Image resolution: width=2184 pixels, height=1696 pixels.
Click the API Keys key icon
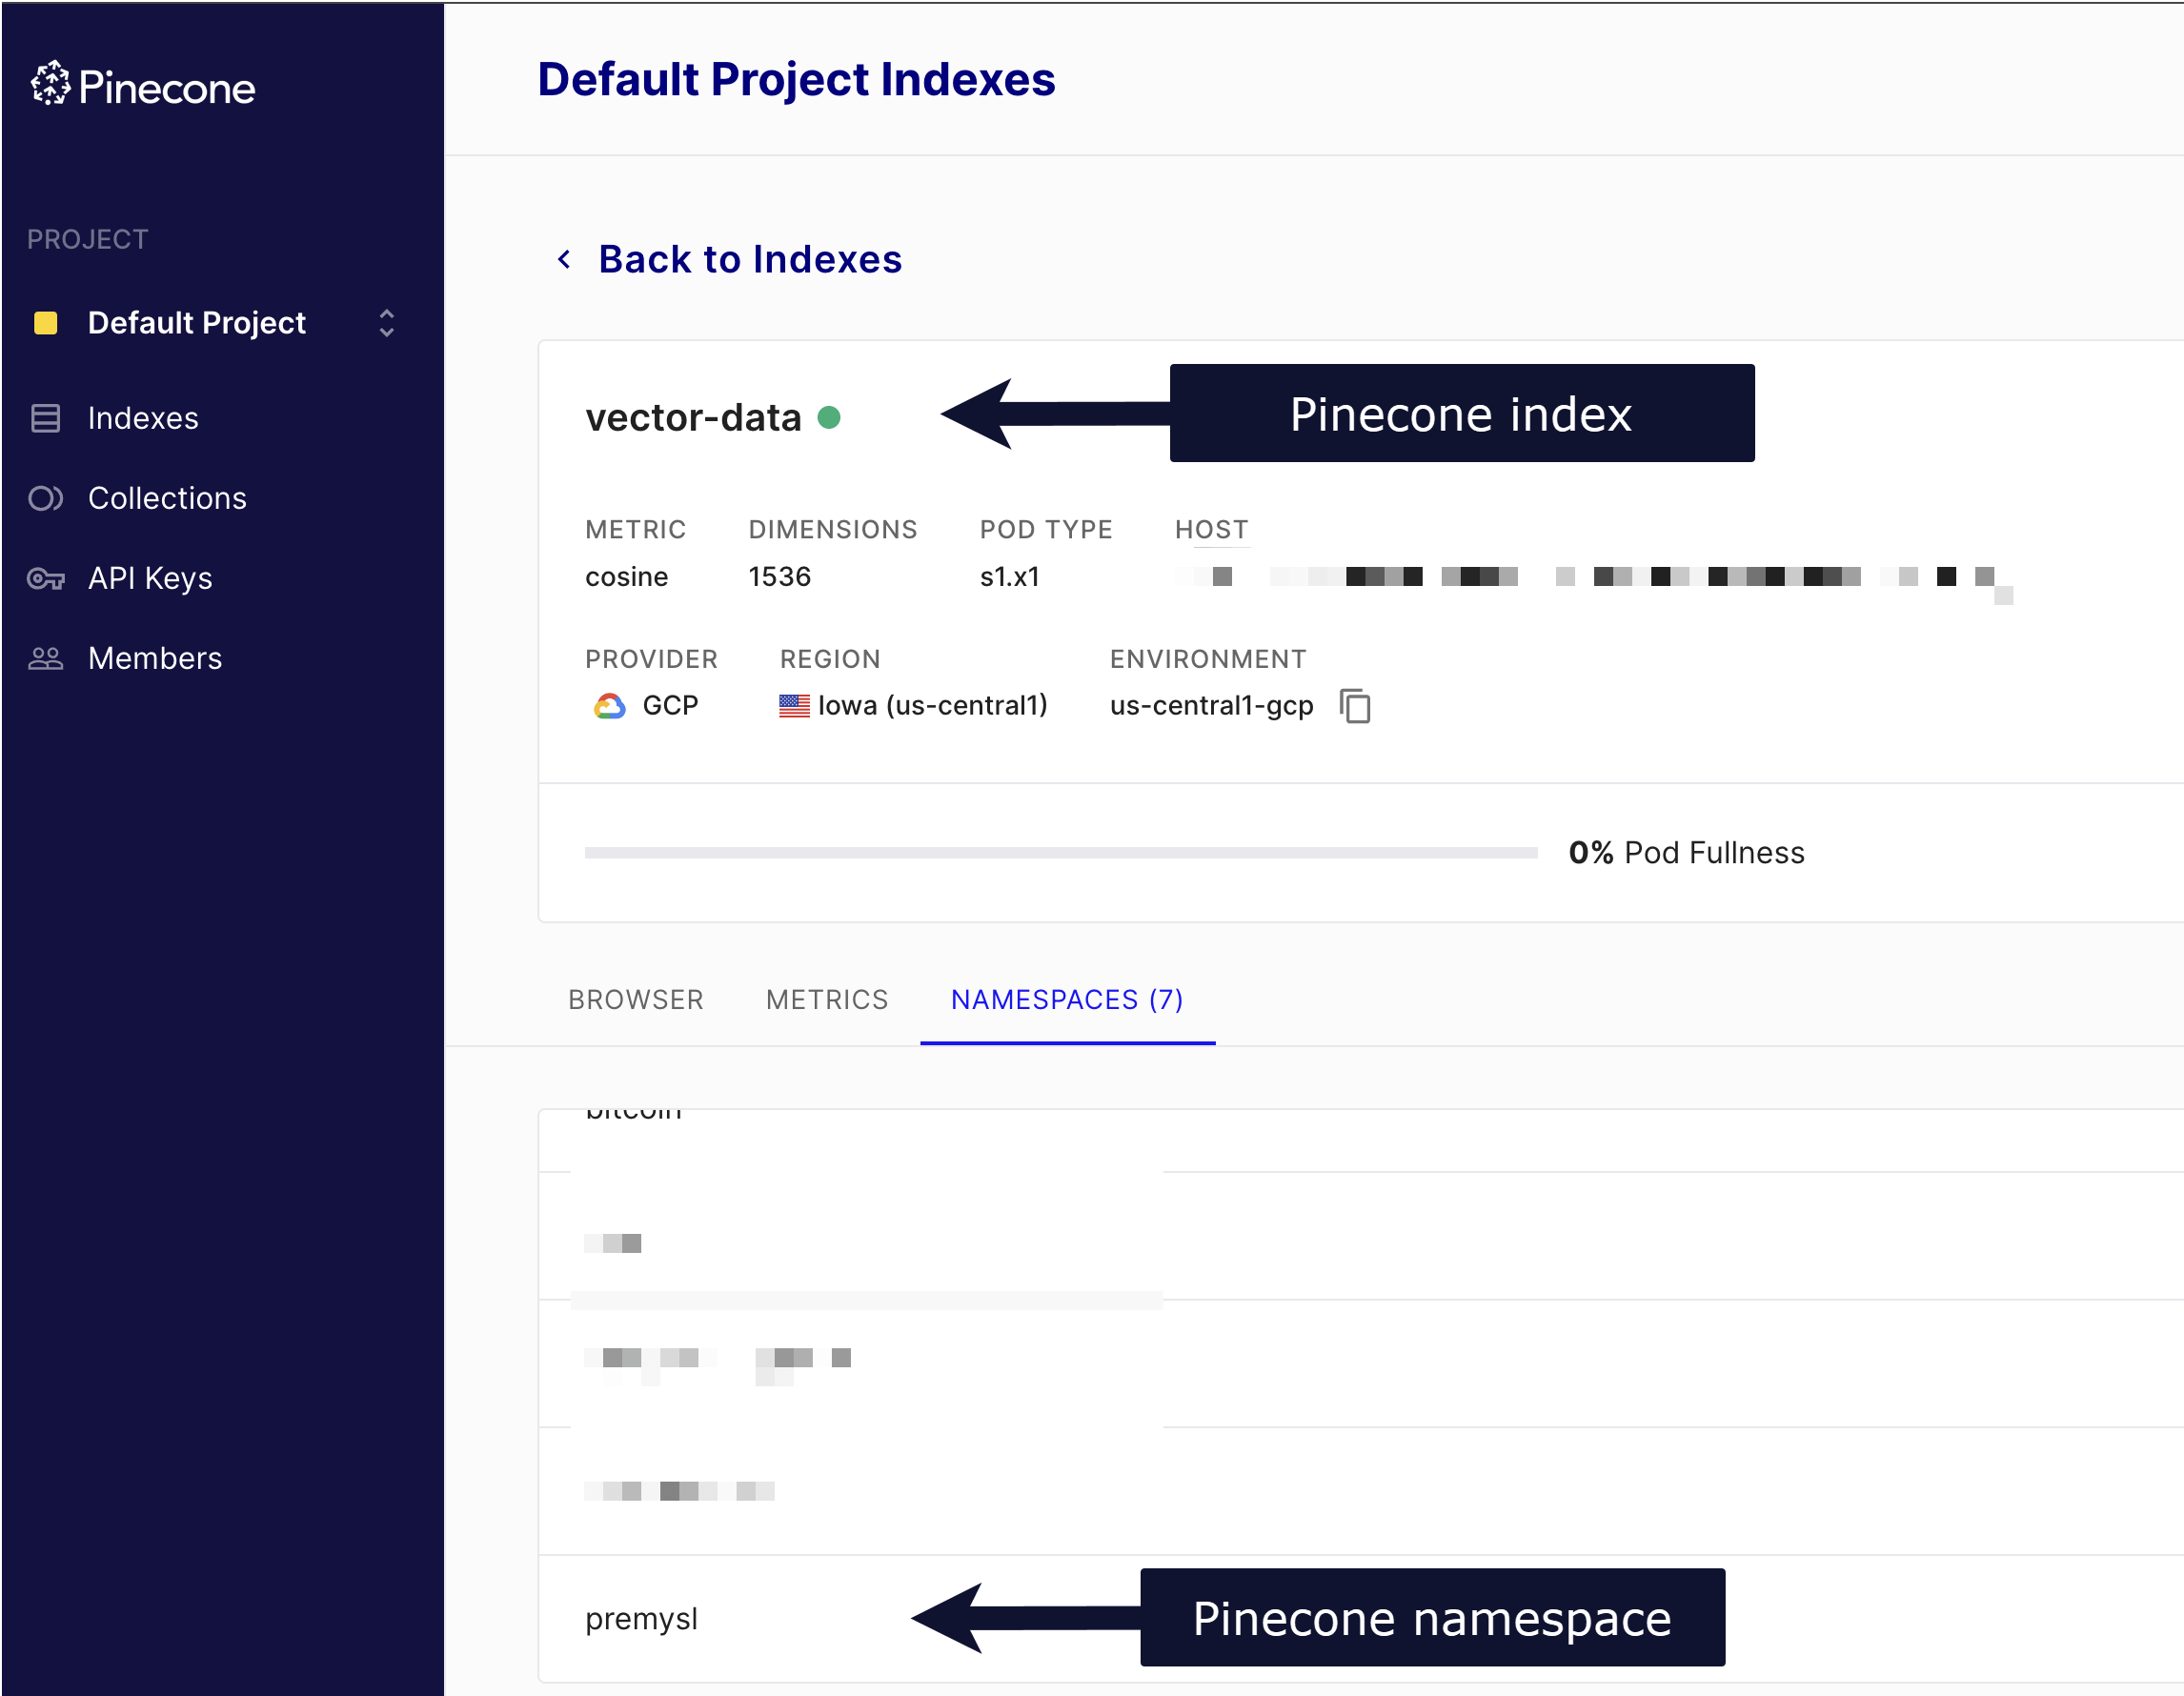pos(46,578)
